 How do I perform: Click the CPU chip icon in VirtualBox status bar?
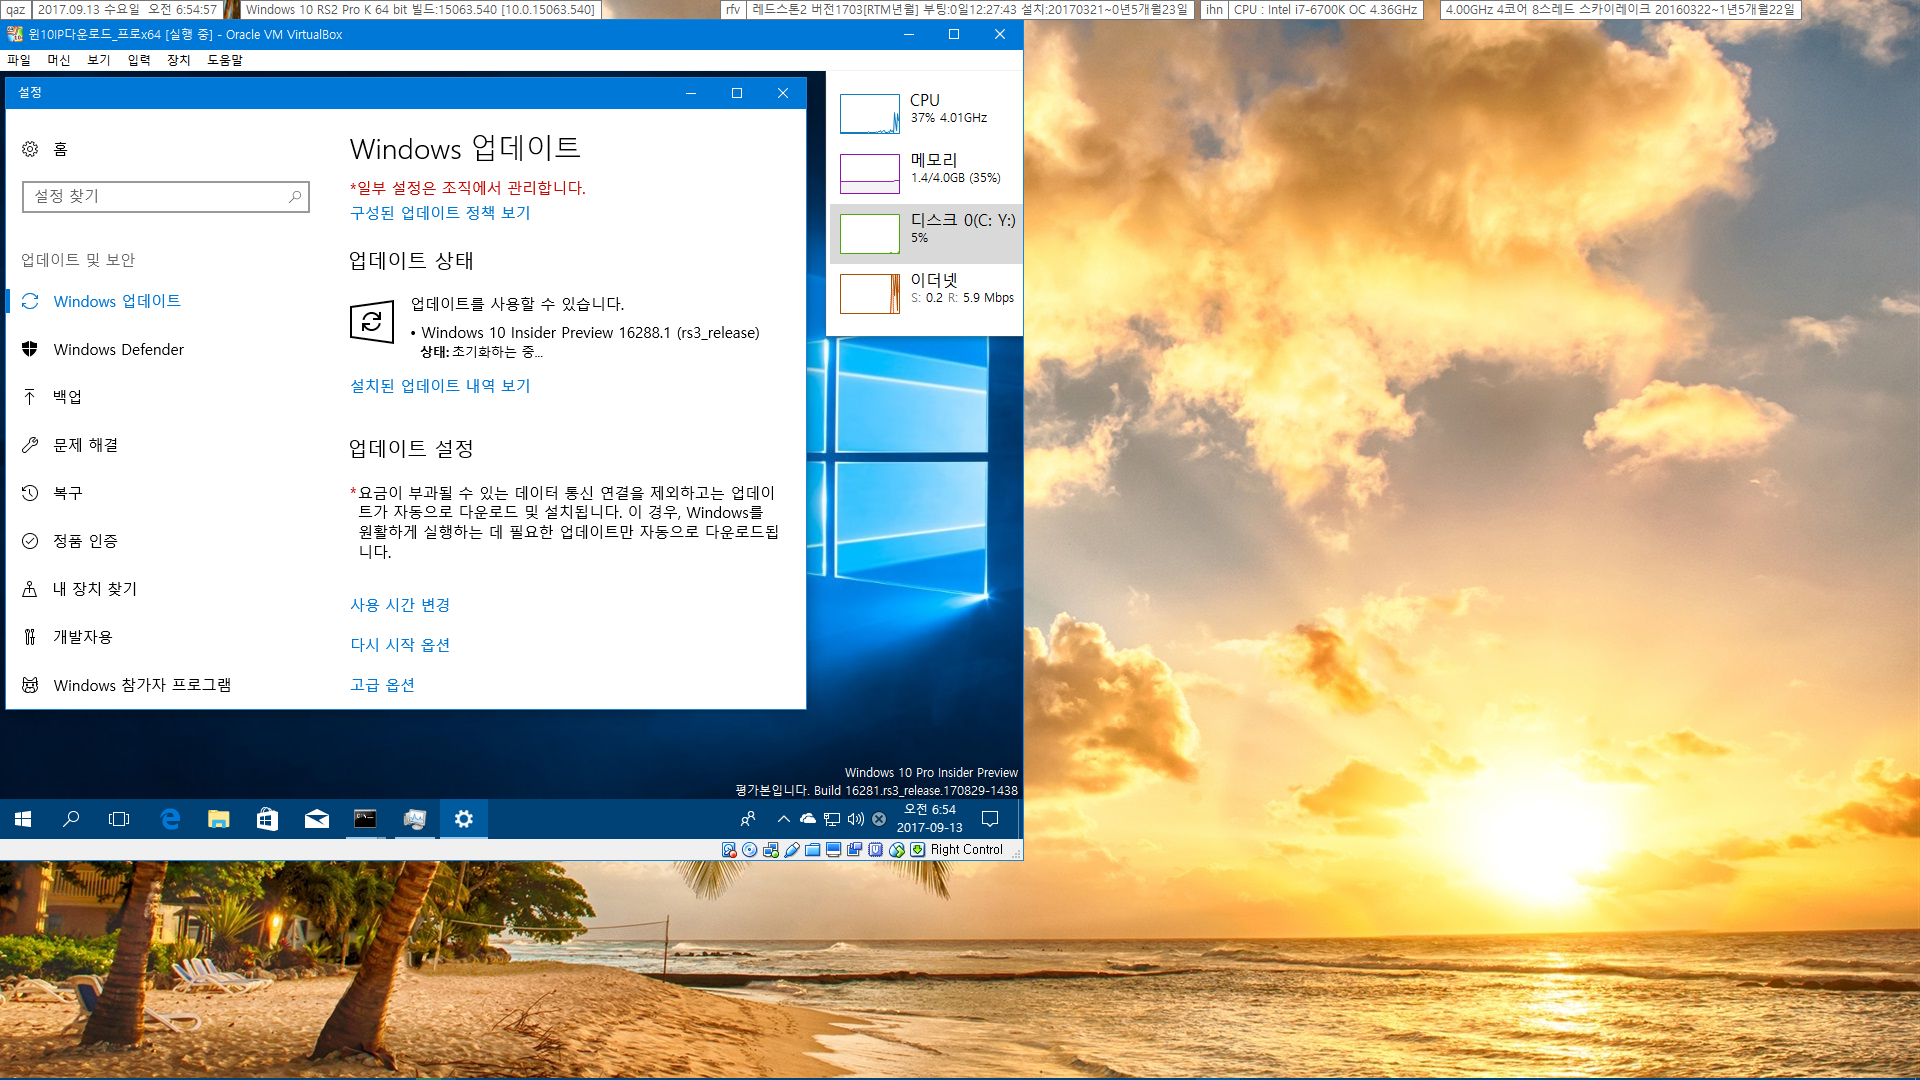[x=876, y=850]
